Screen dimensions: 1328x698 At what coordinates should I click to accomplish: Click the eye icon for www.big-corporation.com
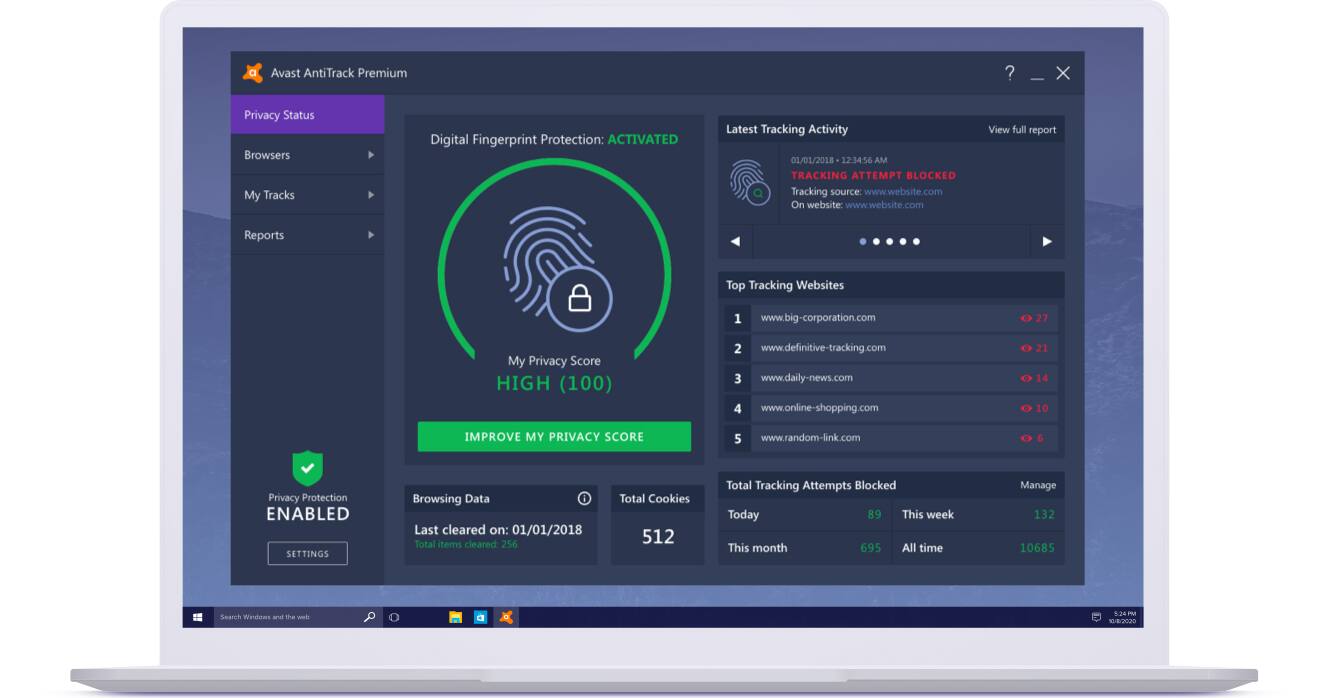tap(1026, 318)
